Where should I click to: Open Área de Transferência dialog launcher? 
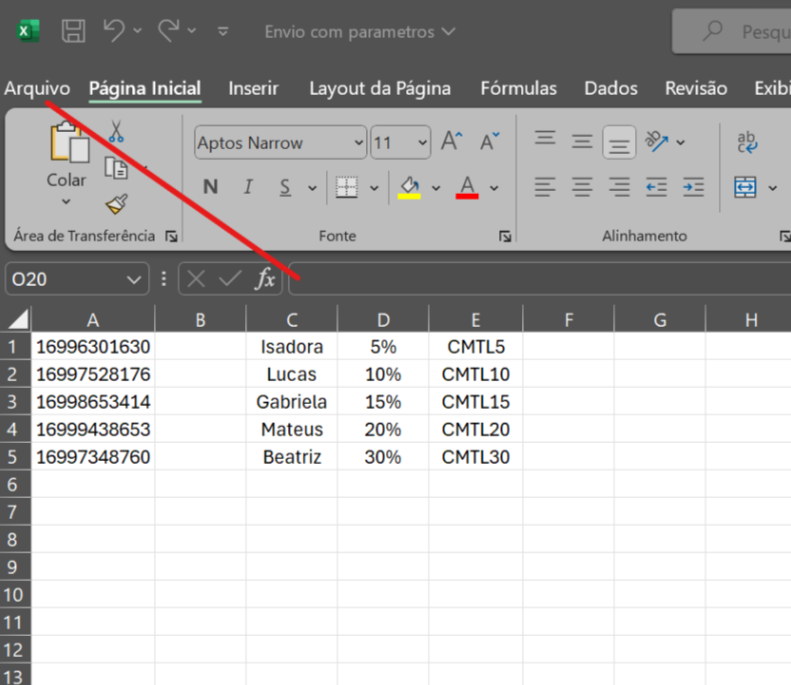(x=172, y=236)
